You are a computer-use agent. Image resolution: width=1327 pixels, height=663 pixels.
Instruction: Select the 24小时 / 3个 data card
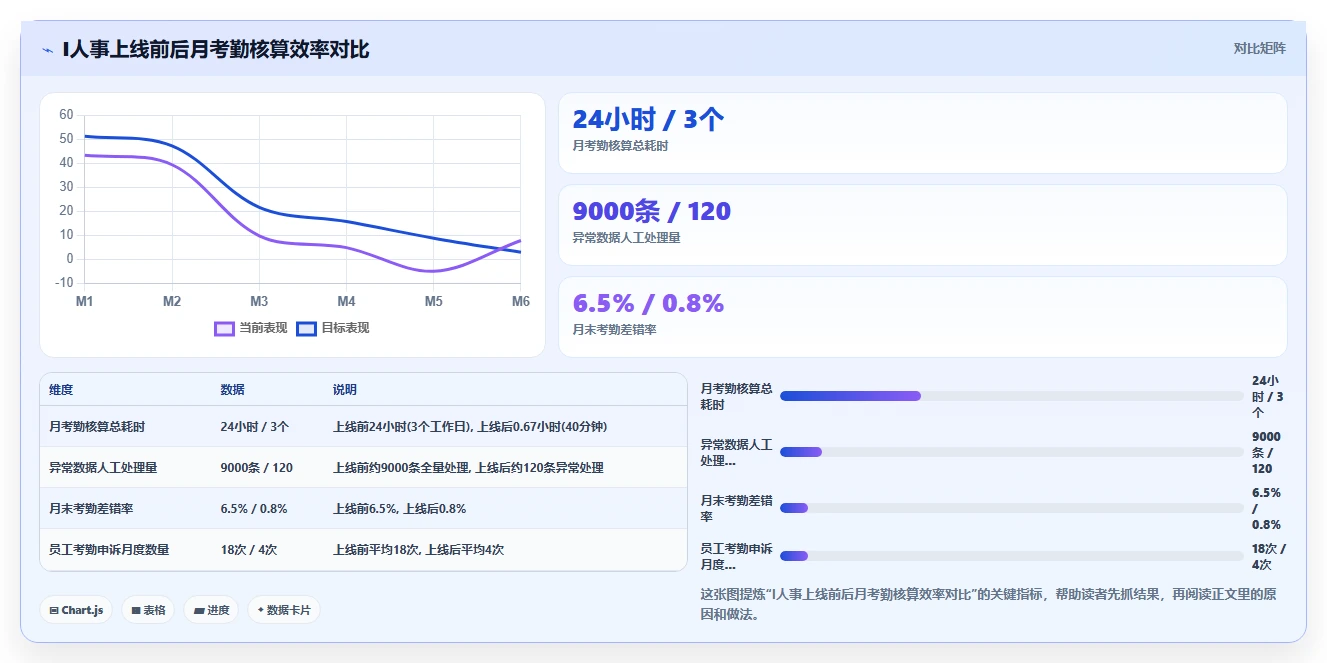tap(922, 133)
